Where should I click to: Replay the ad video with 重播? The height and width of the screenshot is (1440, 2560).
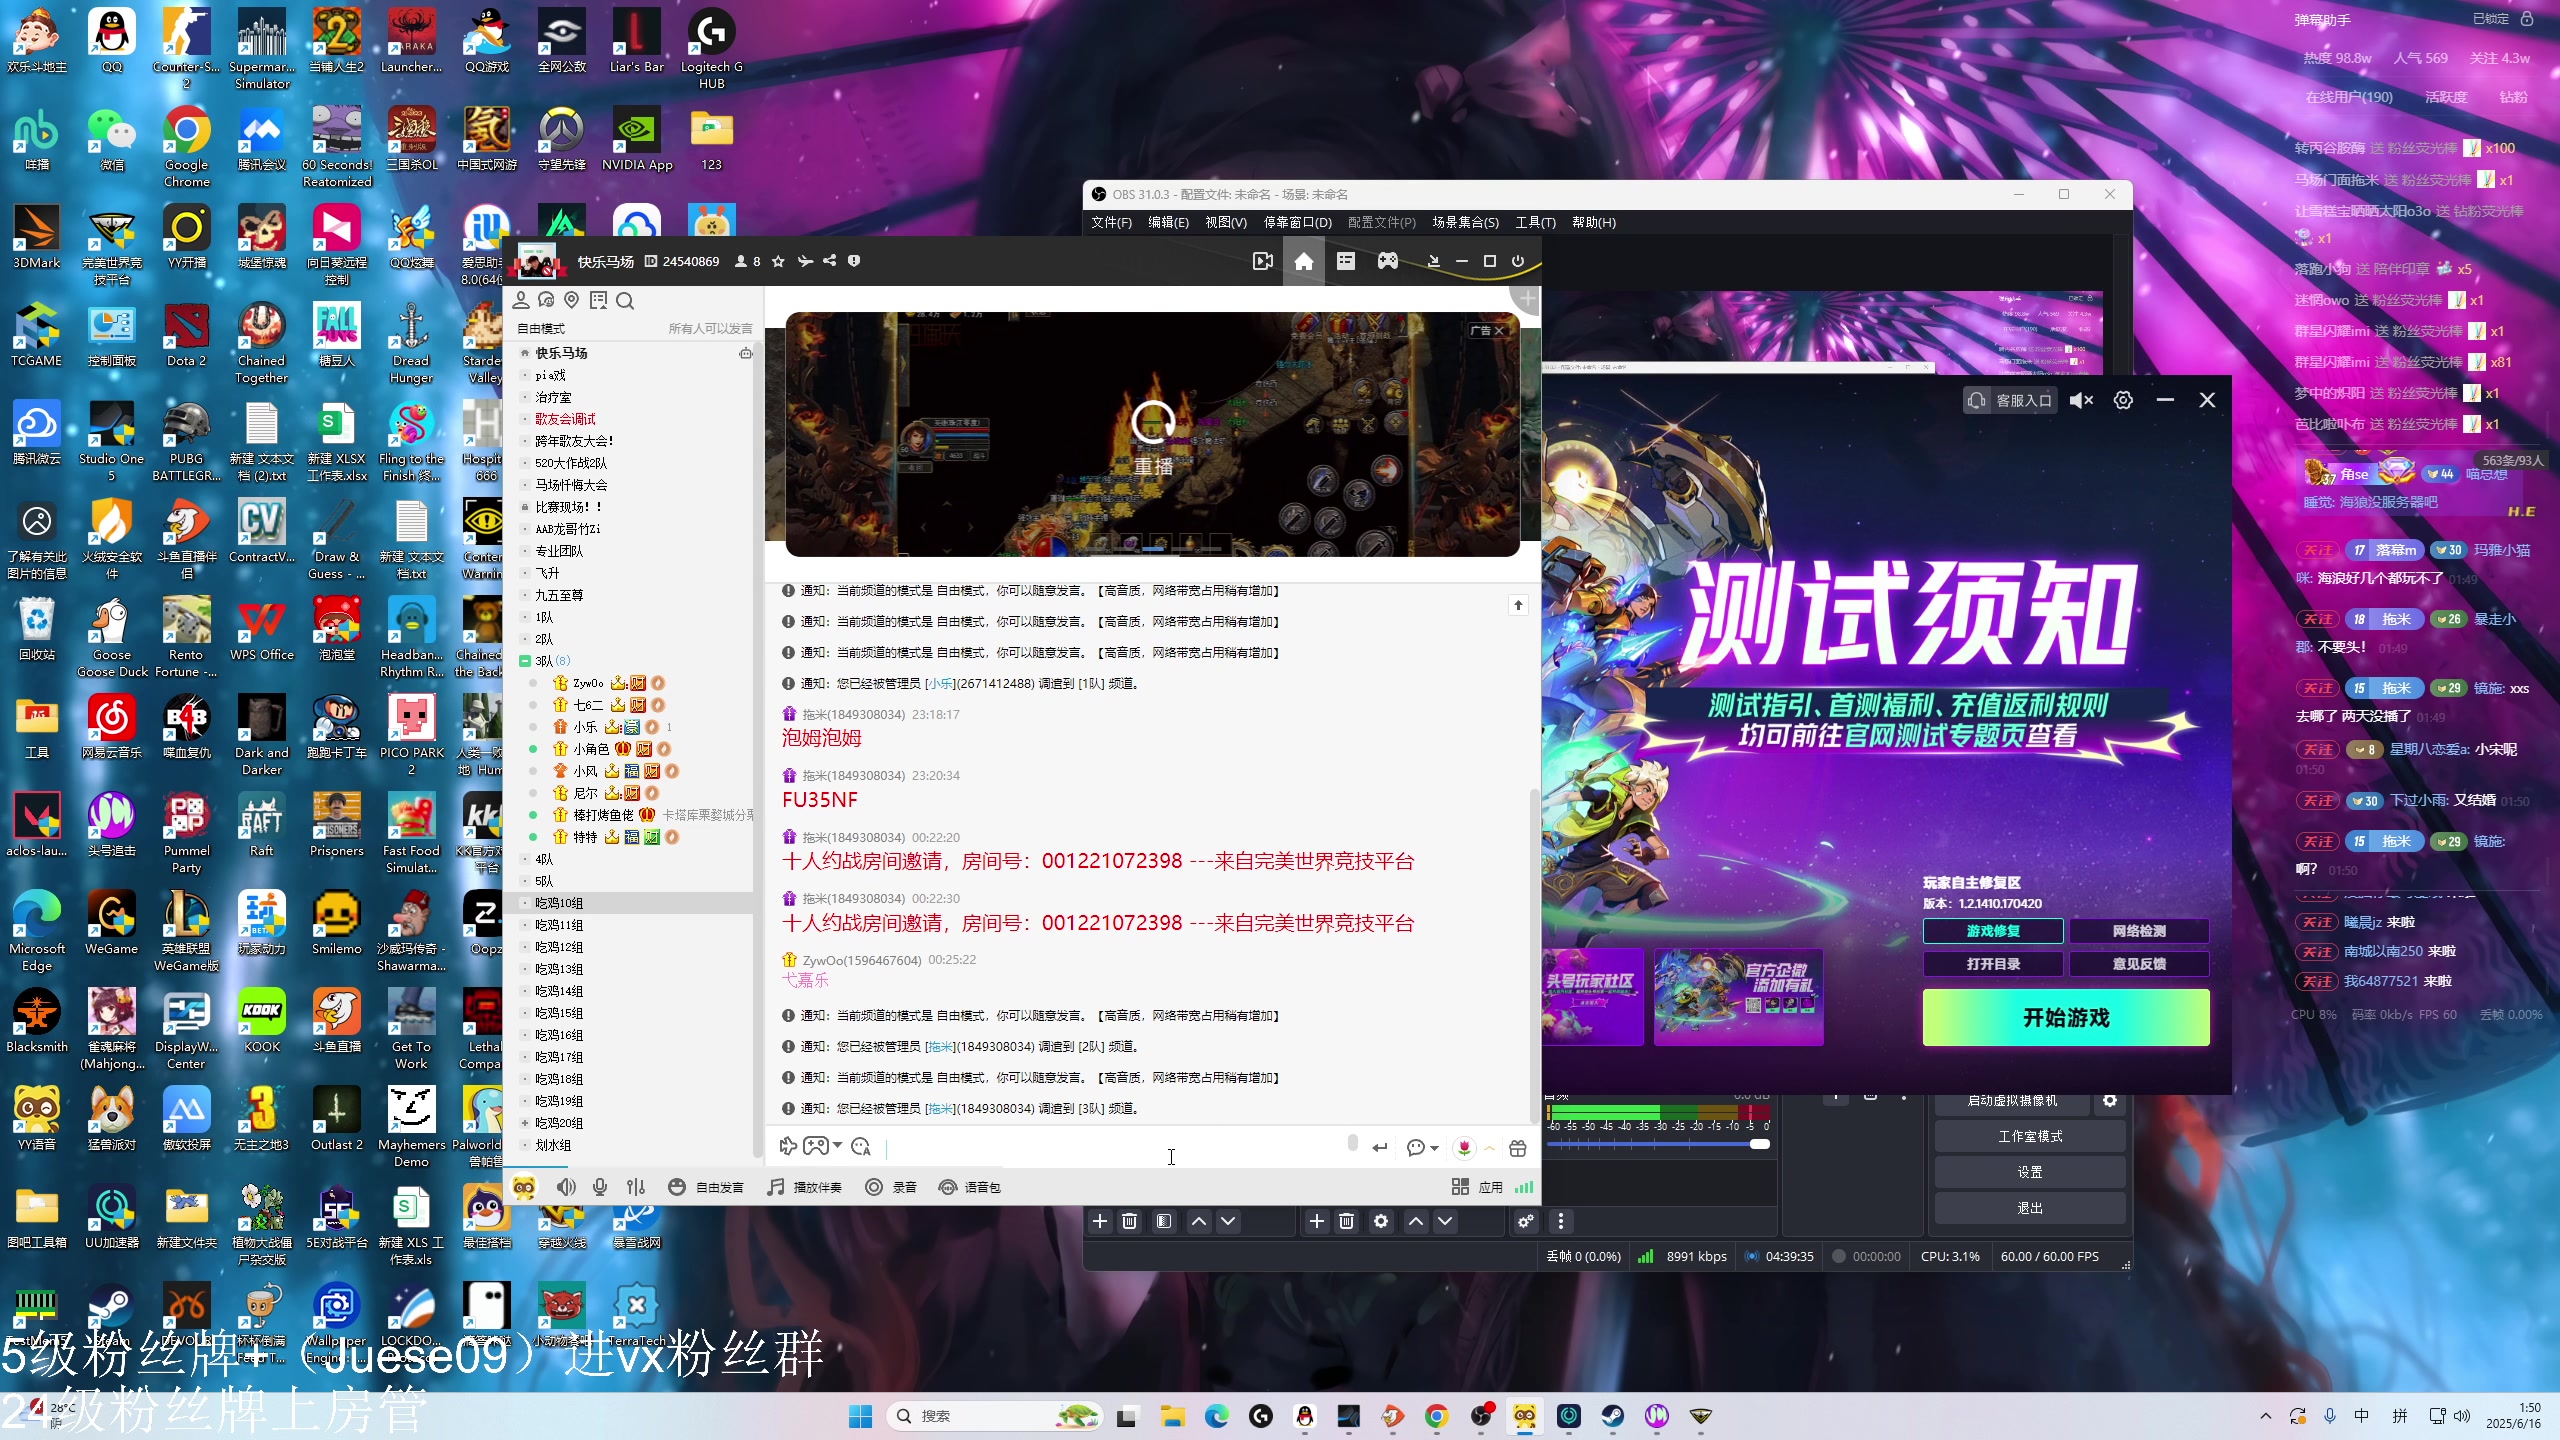[1153, 437]
